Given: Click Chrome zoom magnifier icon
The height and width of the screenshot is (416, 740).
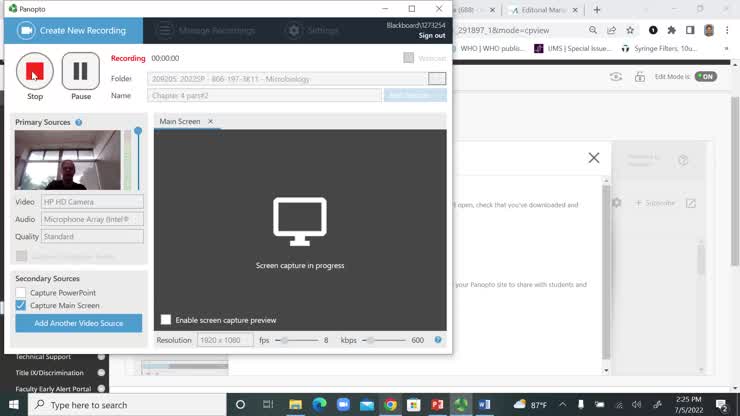Looking at the screenshot, I should 593,30.
